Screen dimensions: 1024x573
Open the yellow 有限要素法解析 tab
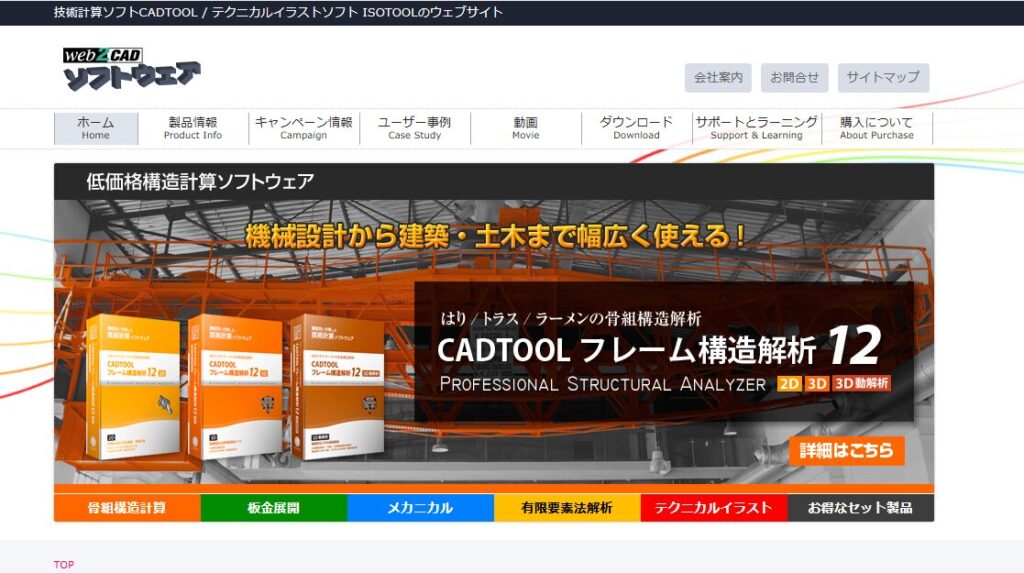point(567,508)
